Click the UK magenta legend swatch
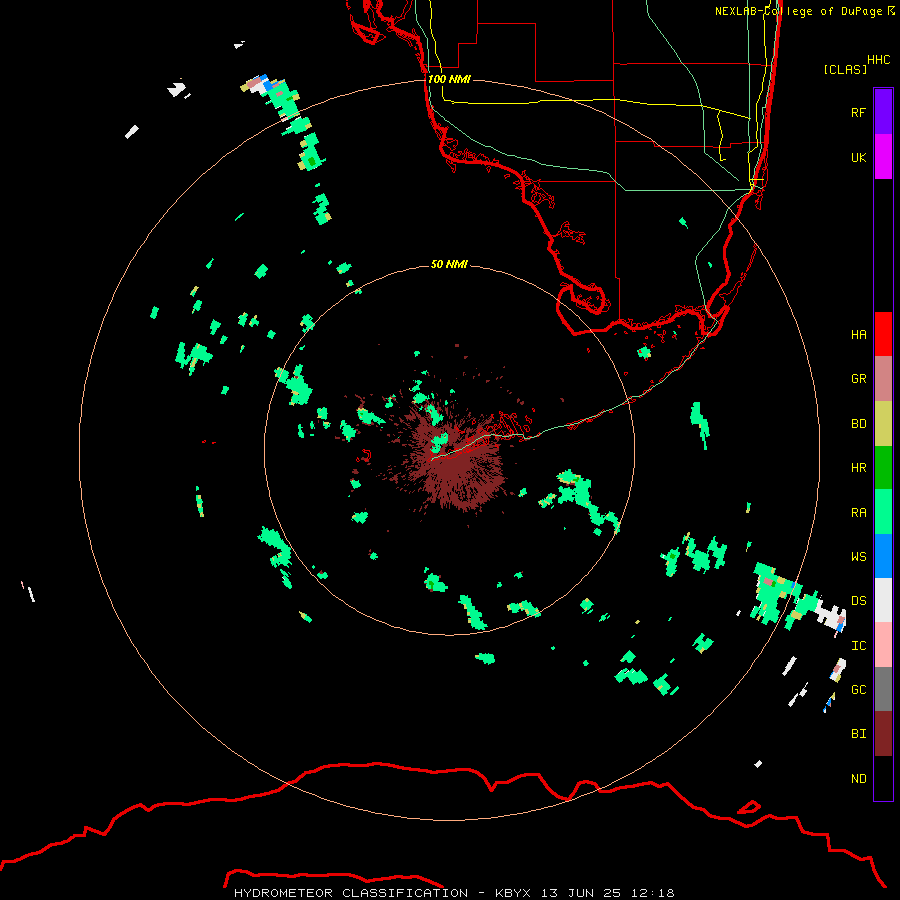The image size is (900, 900). click(x=883, y=156)
